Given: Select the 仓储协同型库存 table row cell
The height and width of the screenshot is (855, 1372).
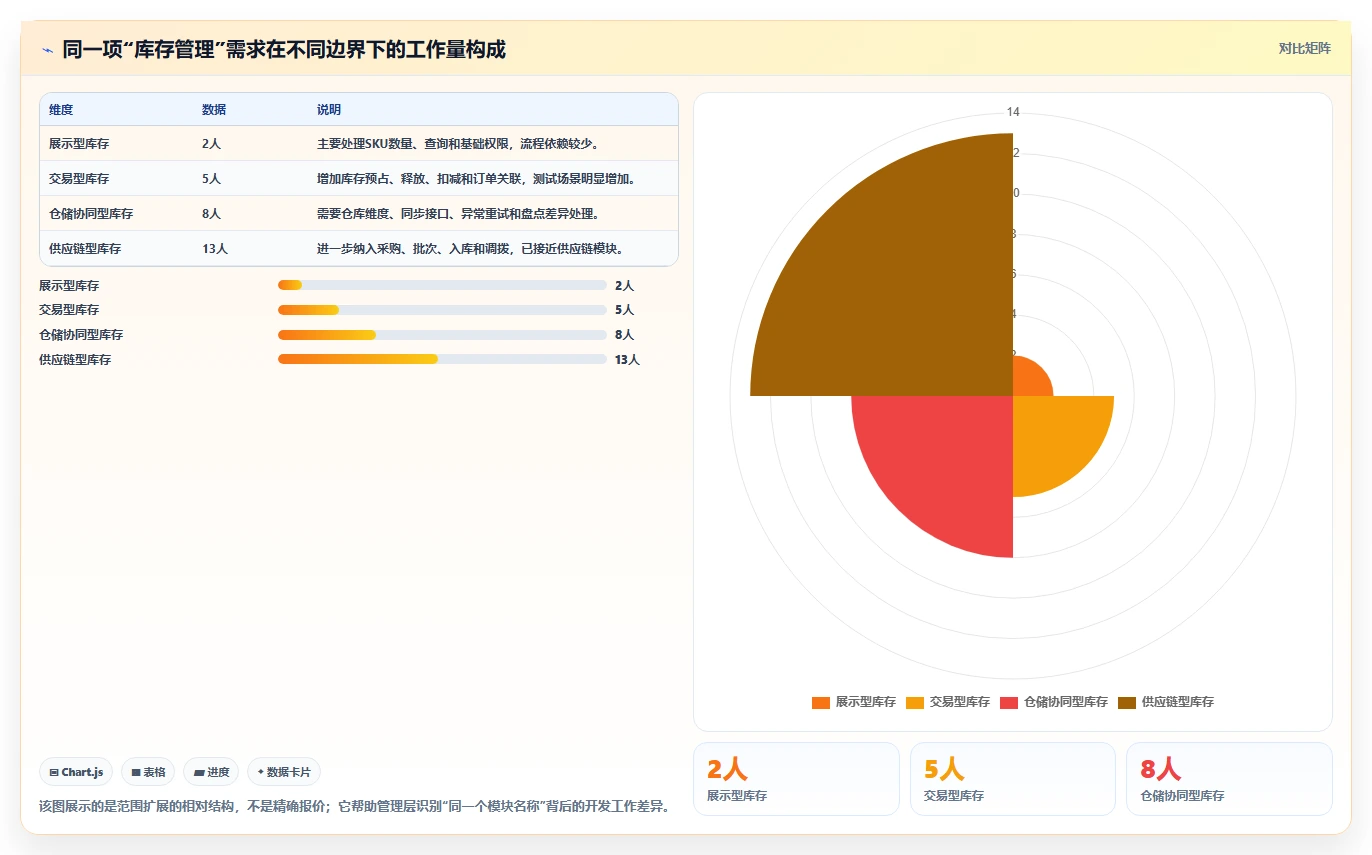Looking at the screenshot, I should pyautogui.click(x=91, y=214).
